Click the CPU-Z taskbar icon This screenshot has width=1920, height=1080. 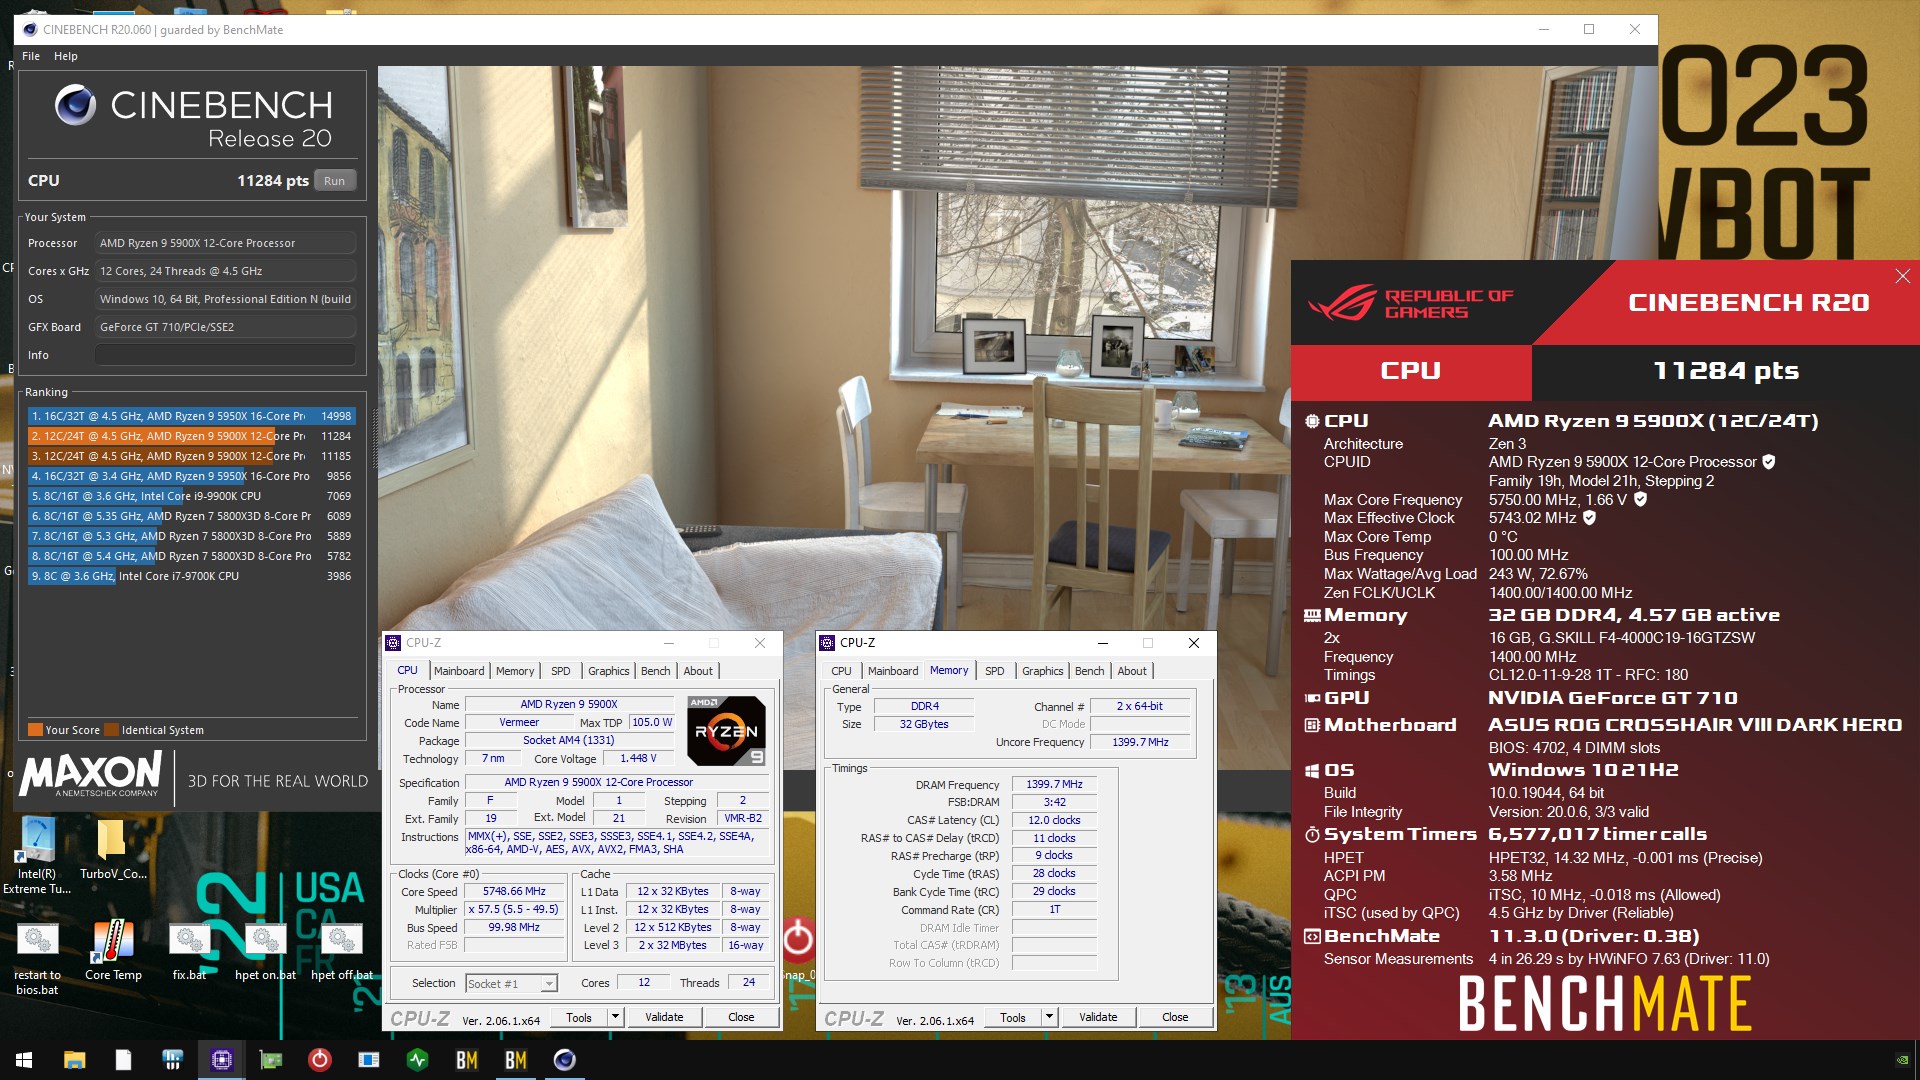tap(222, 1060)
